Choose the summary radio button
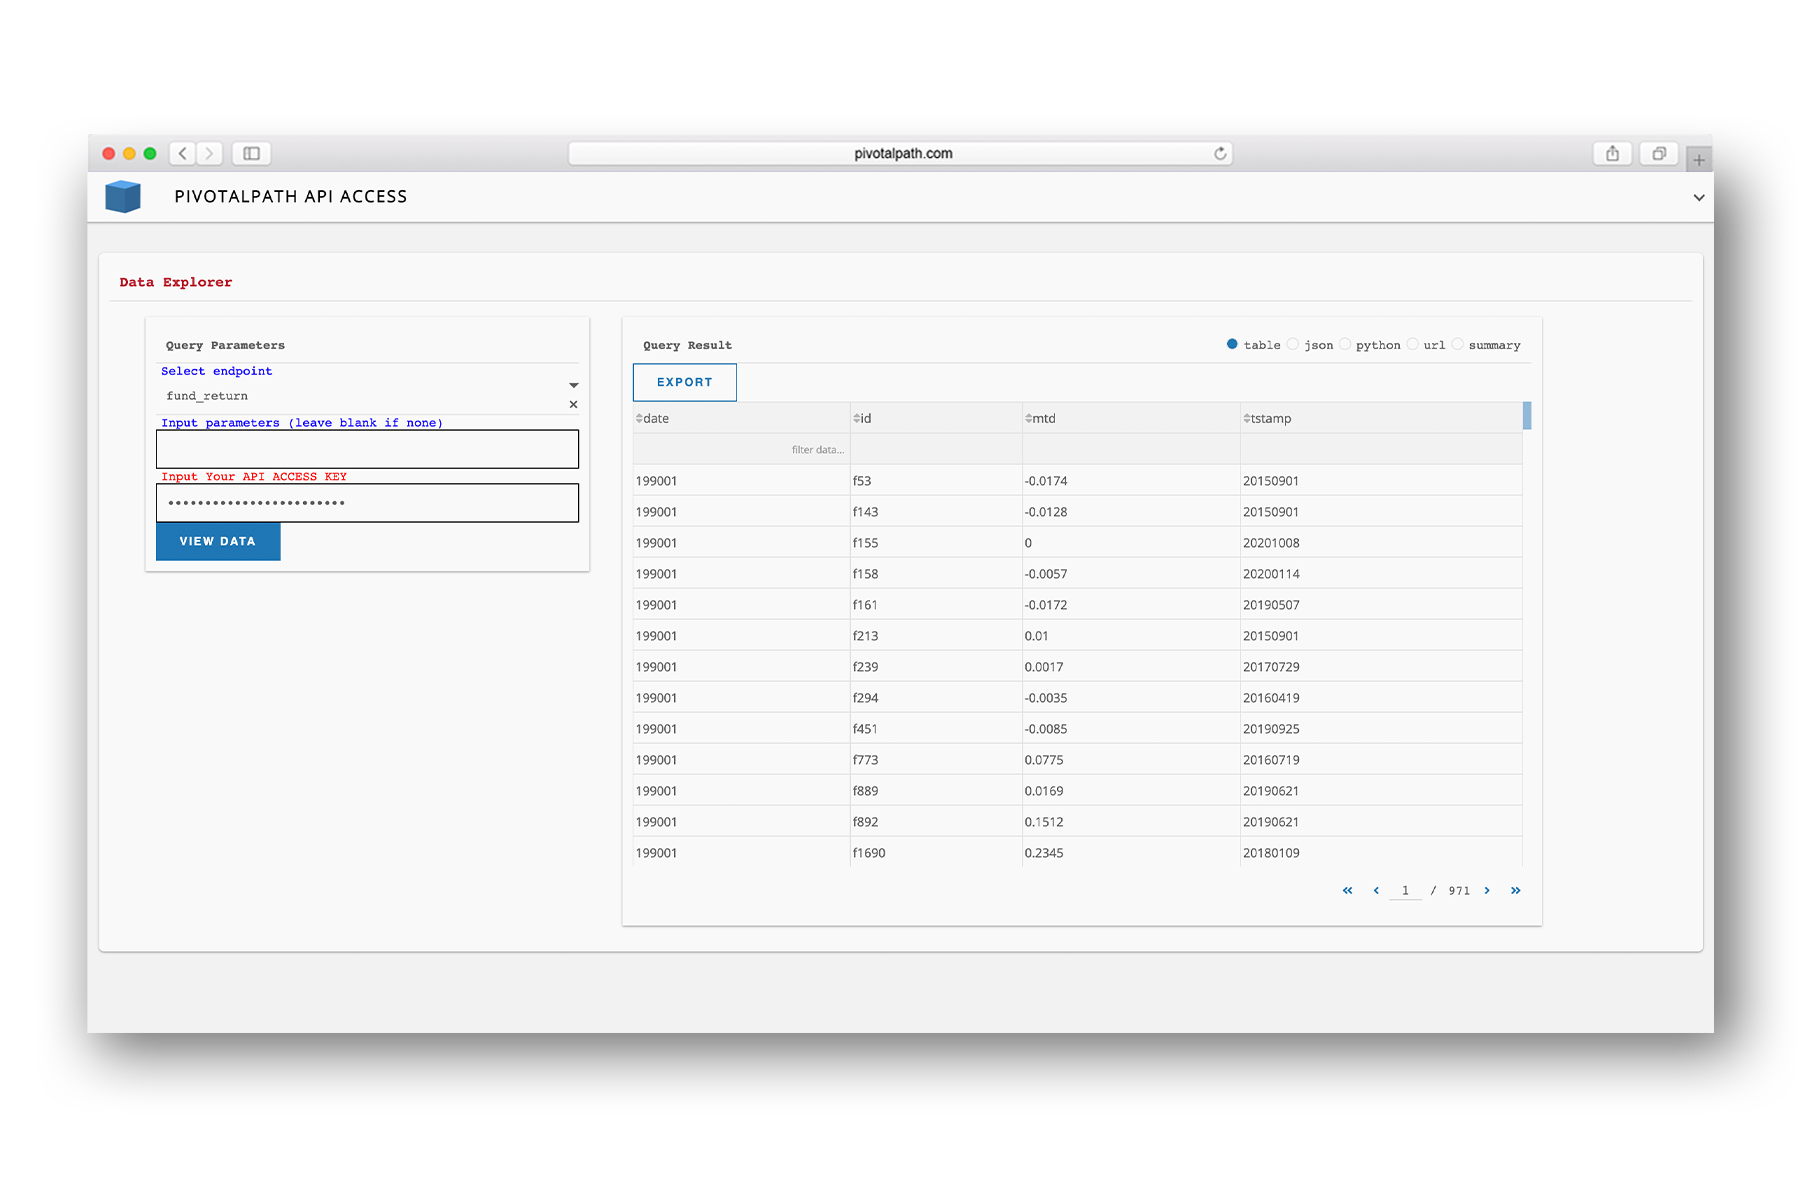This screenshot has width=1800, height=1200. click(x=1457, y=344)
